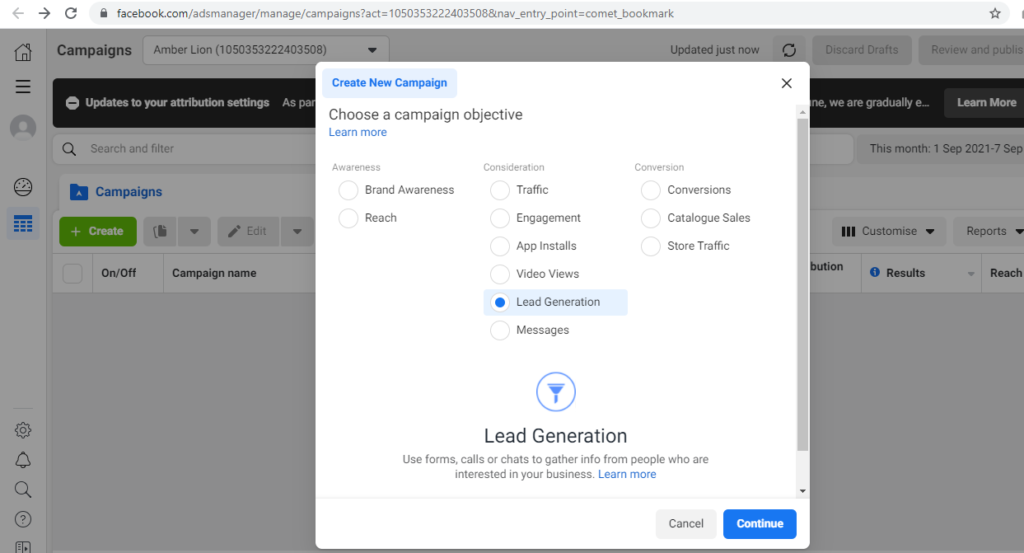Click the On/Off column header
Image resolution: width=1024 pixels, height=553 pixels.
[x=119, y=273]
